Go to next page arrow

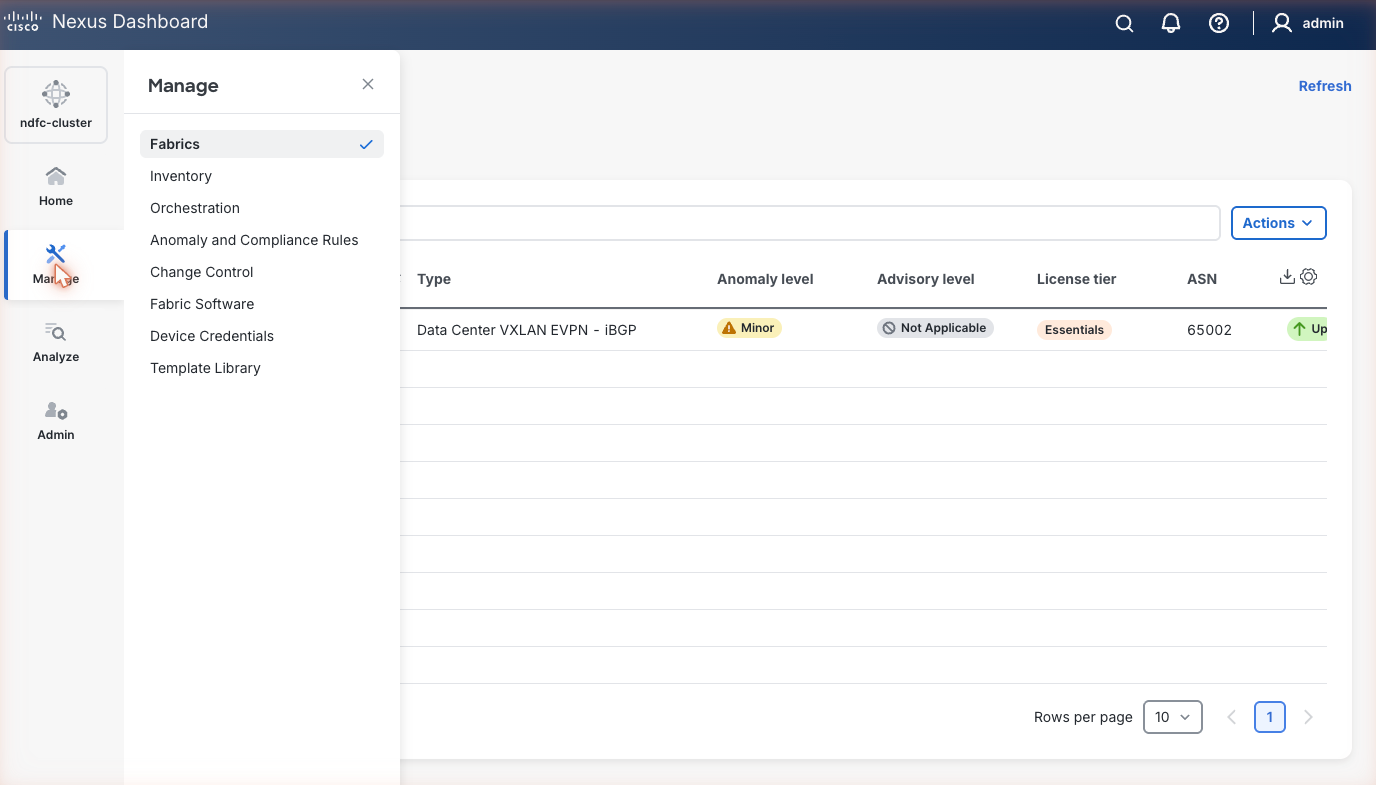pos(1308,717)
